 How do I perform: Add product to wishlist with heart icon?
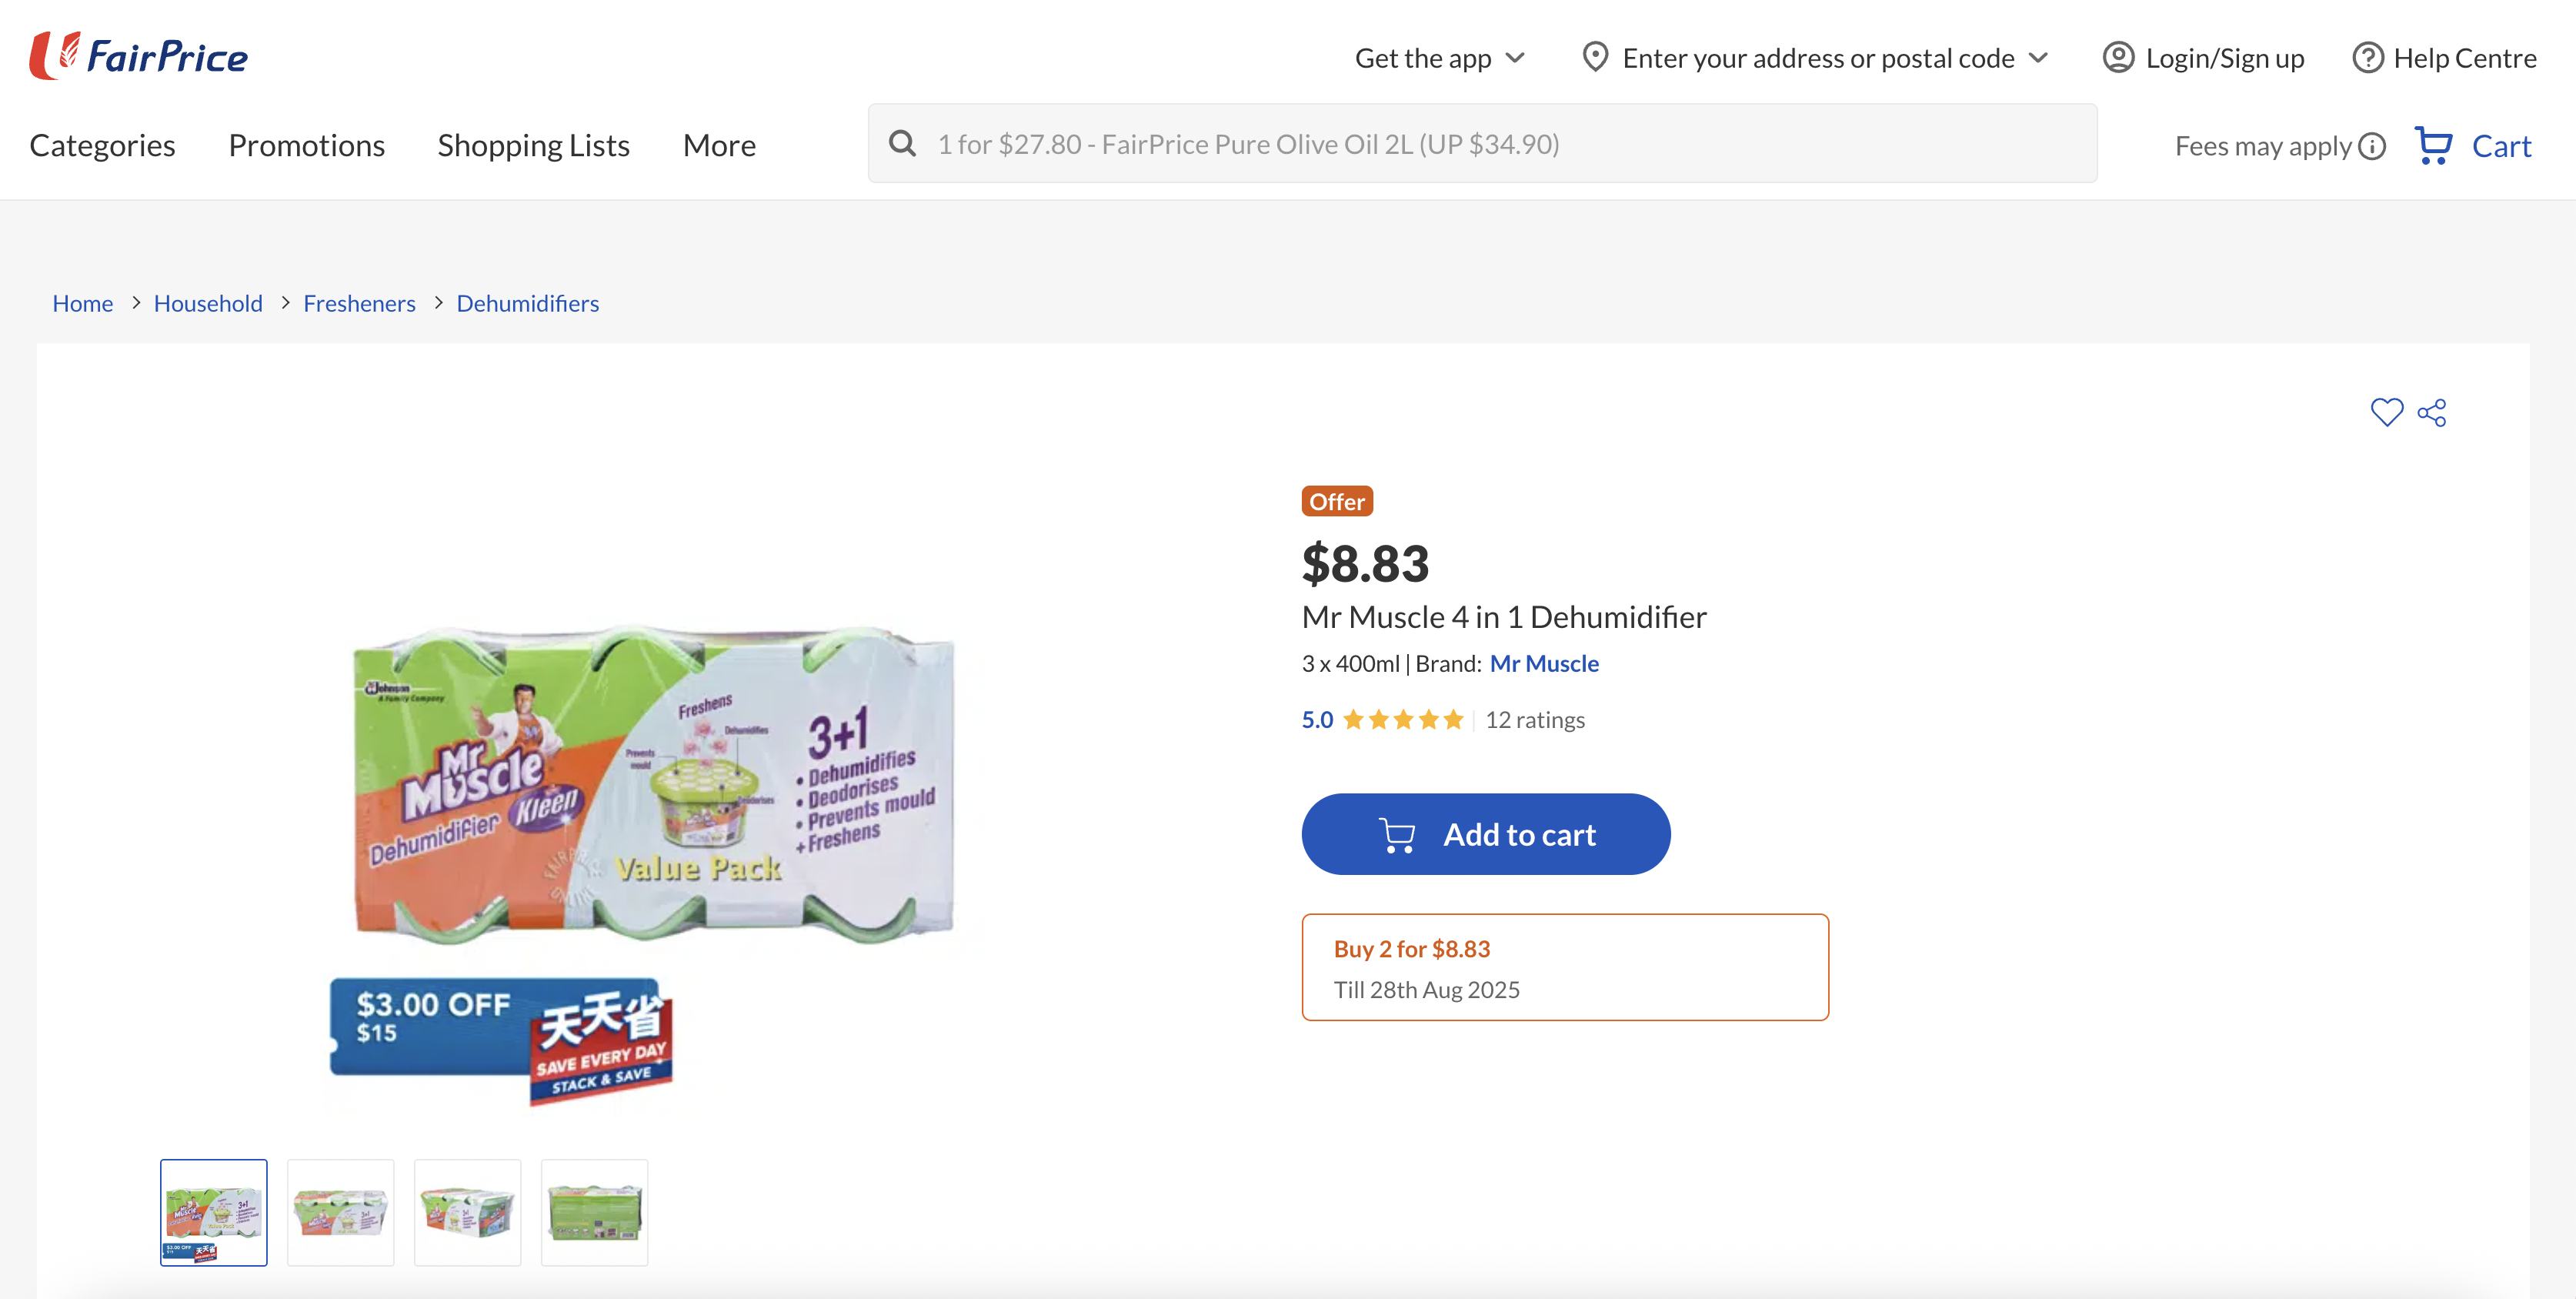click(2386, 412)
